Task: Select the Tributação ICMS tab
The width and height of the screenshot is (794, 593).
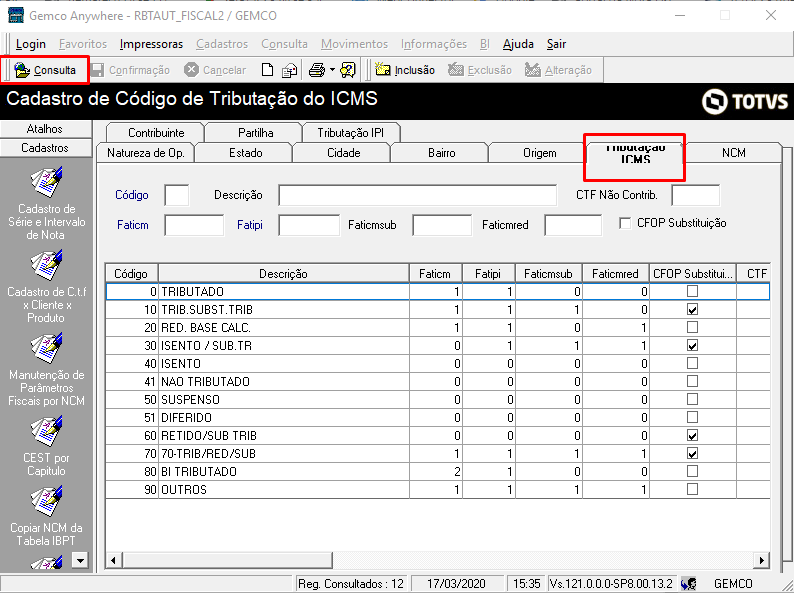Action: [x=635, y=153]
